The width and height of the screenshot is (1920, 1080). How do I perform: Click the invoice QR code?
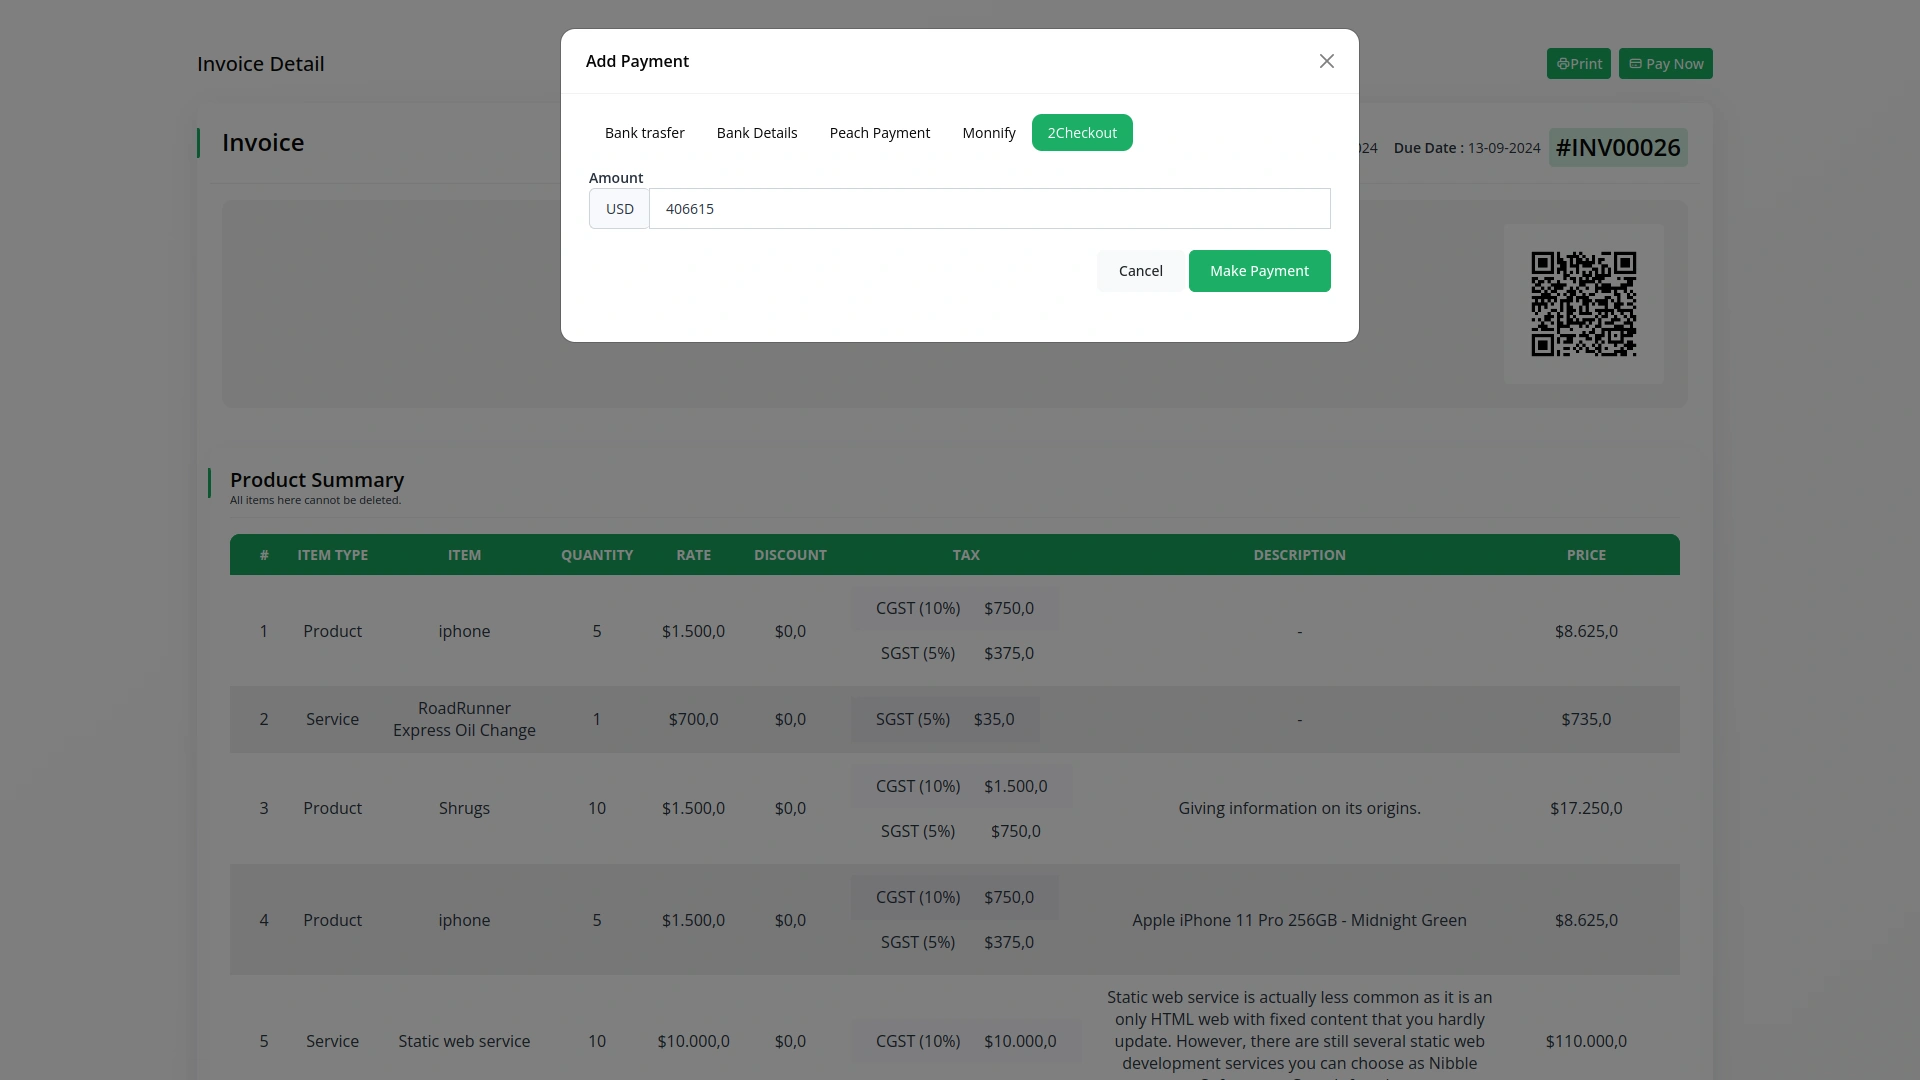point(1584,302)
